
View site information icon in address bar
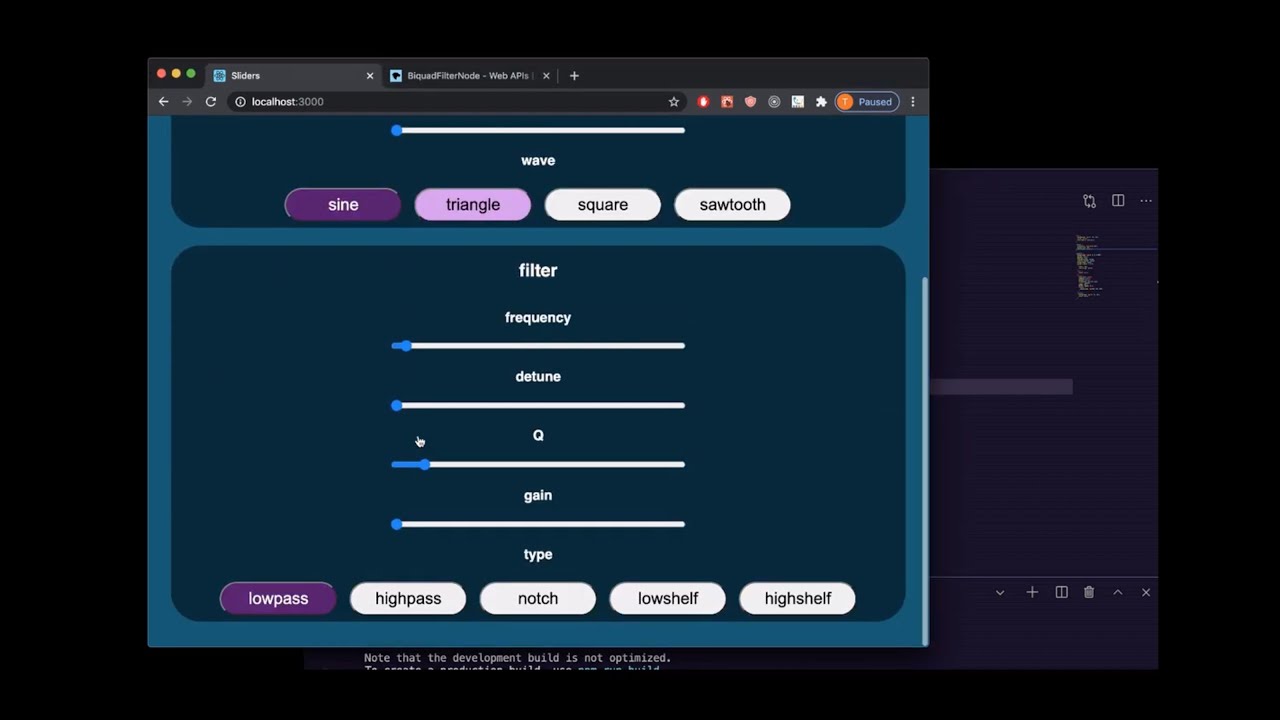240,101
